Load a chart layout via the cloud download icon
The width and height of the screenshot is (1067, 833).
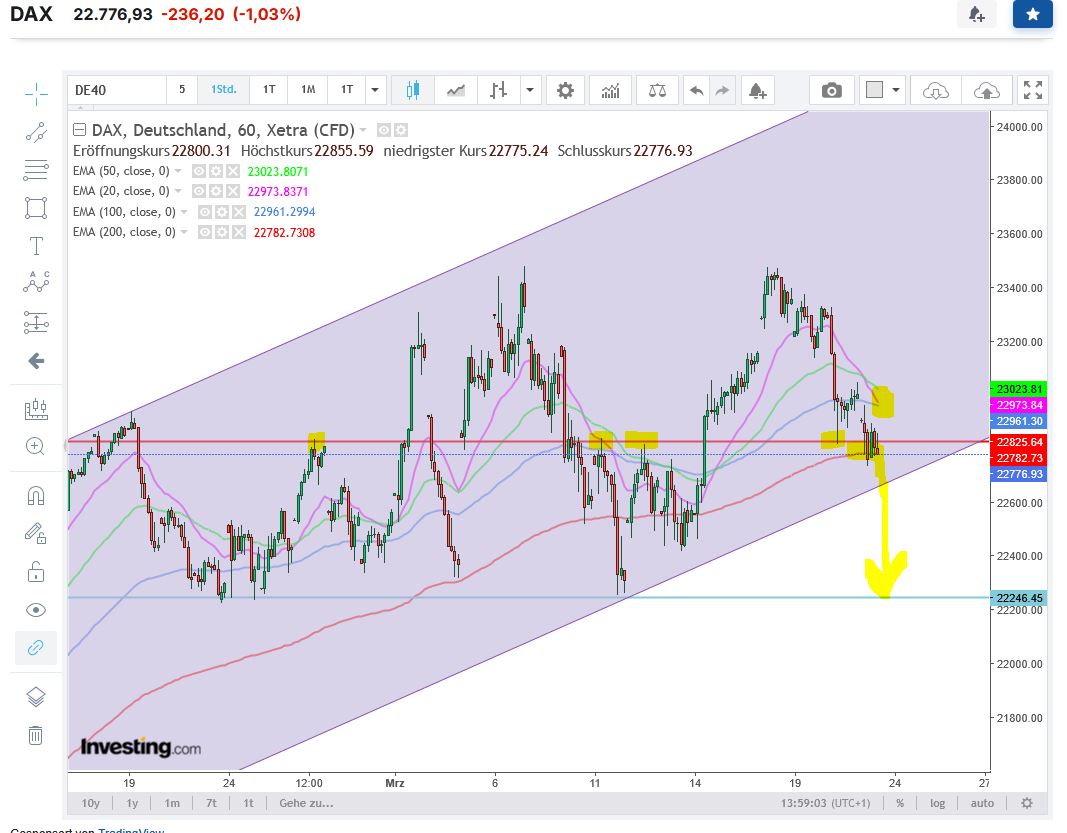935,90
